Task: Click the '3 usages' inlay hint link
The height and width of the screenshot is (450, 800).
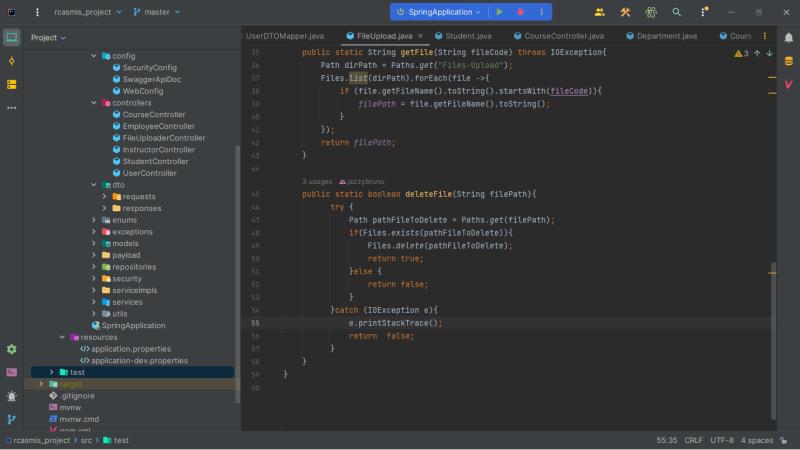Action: [x=317, y=181]
